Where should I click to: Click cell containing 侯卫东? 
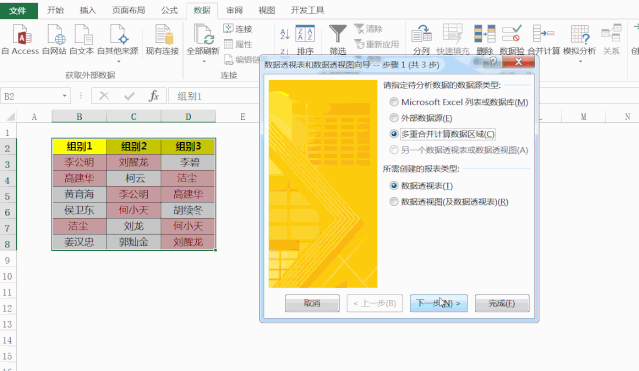pos(79,210)
